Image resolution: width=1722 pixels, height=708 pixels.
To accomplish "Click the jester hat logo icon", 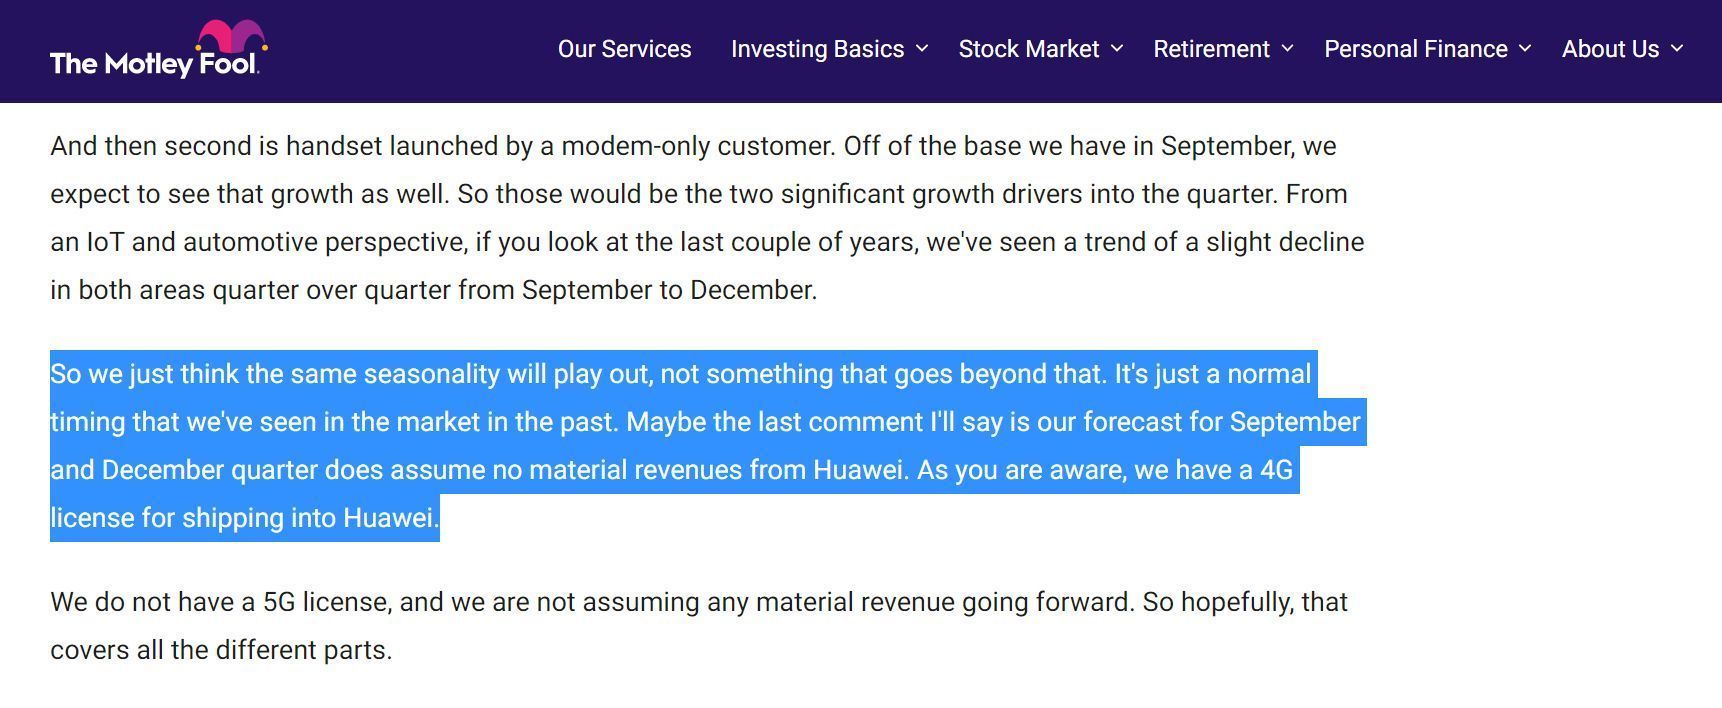I will click(x=232, y=36).
